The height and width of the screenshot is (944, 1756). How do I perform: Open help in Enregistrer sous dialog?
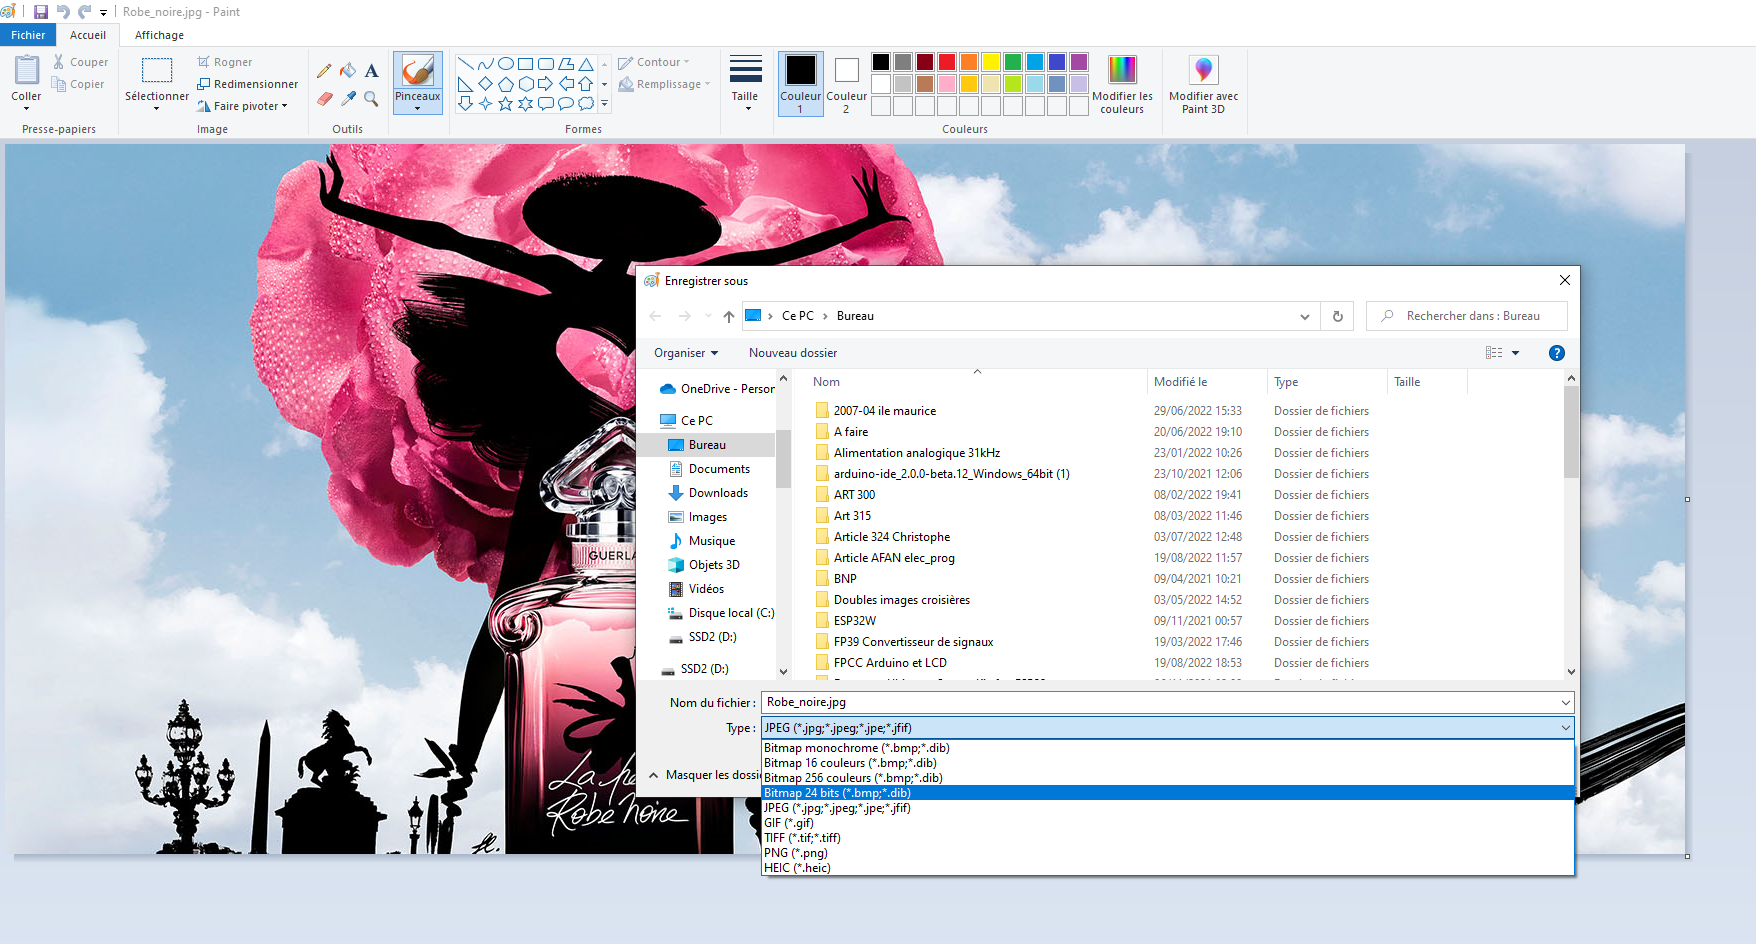coord(1556,353)
